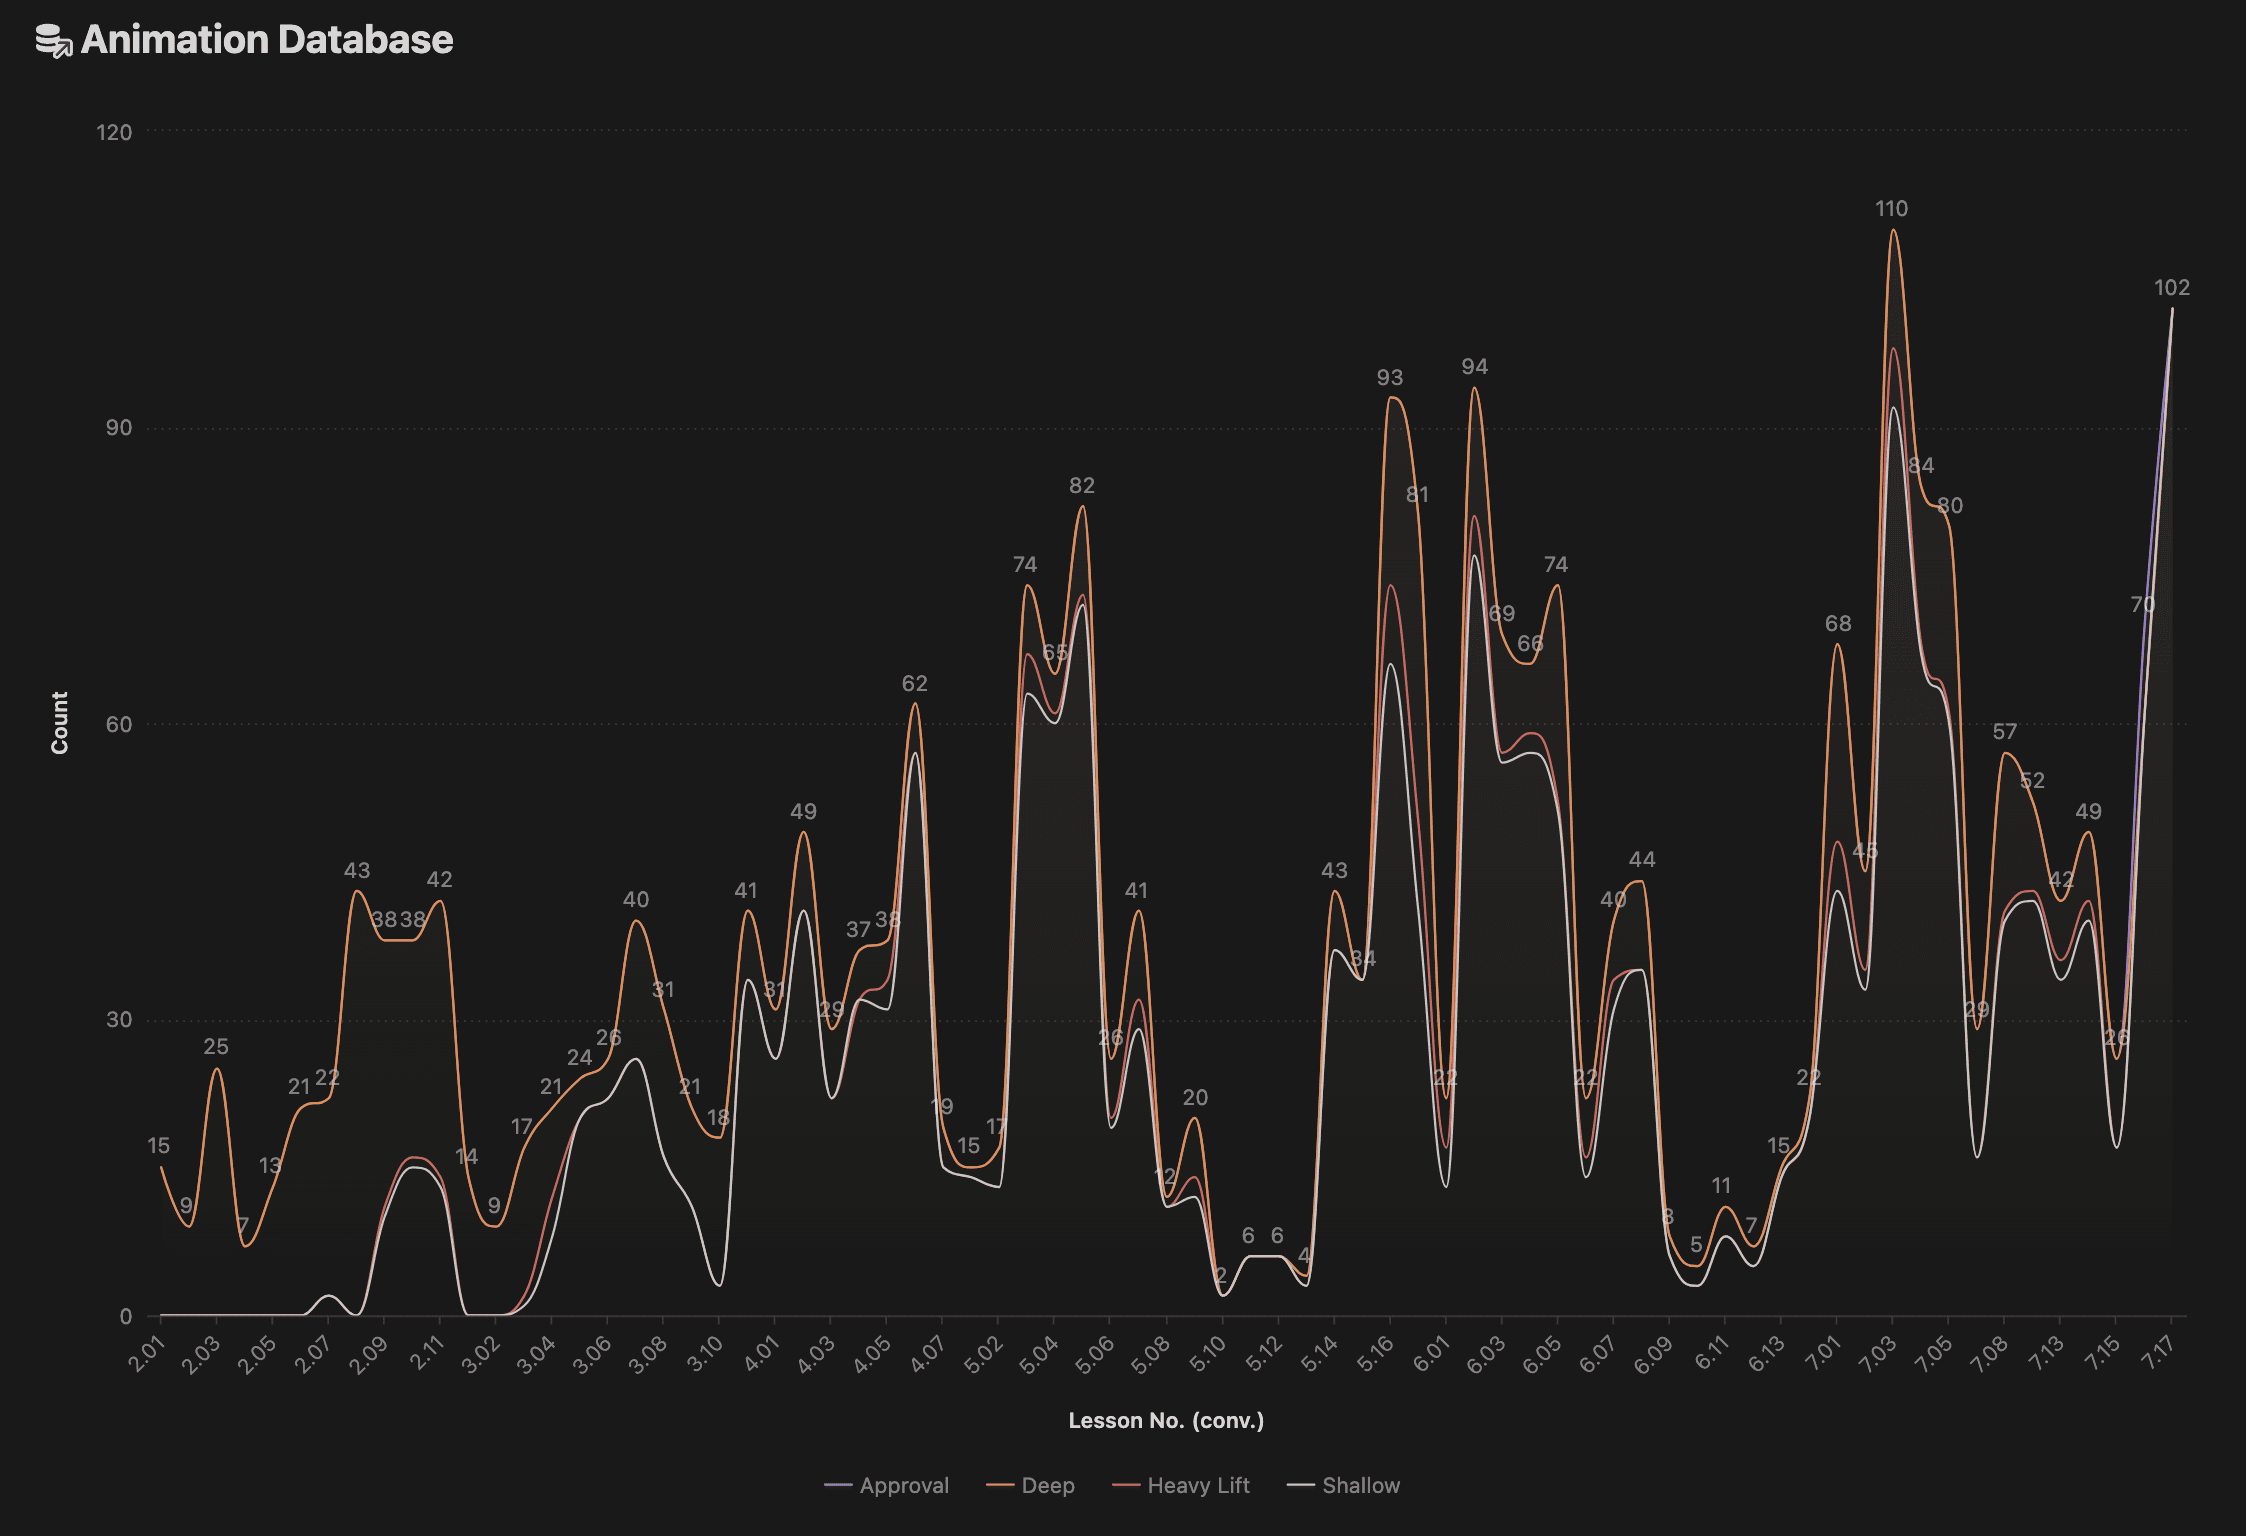This screenshot has height=1536, width=2246.
Task: Click the purple Approval legend line swatch
Action: (x=838, y=1486)
